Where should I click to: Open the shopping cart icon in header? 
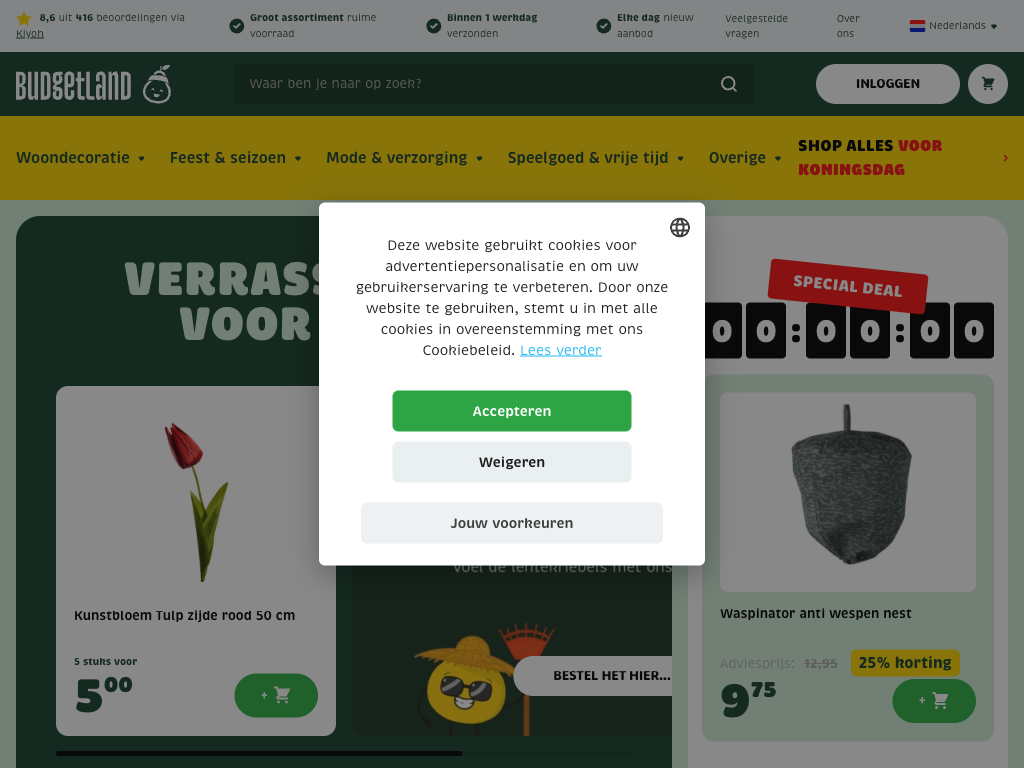(987, 84)
